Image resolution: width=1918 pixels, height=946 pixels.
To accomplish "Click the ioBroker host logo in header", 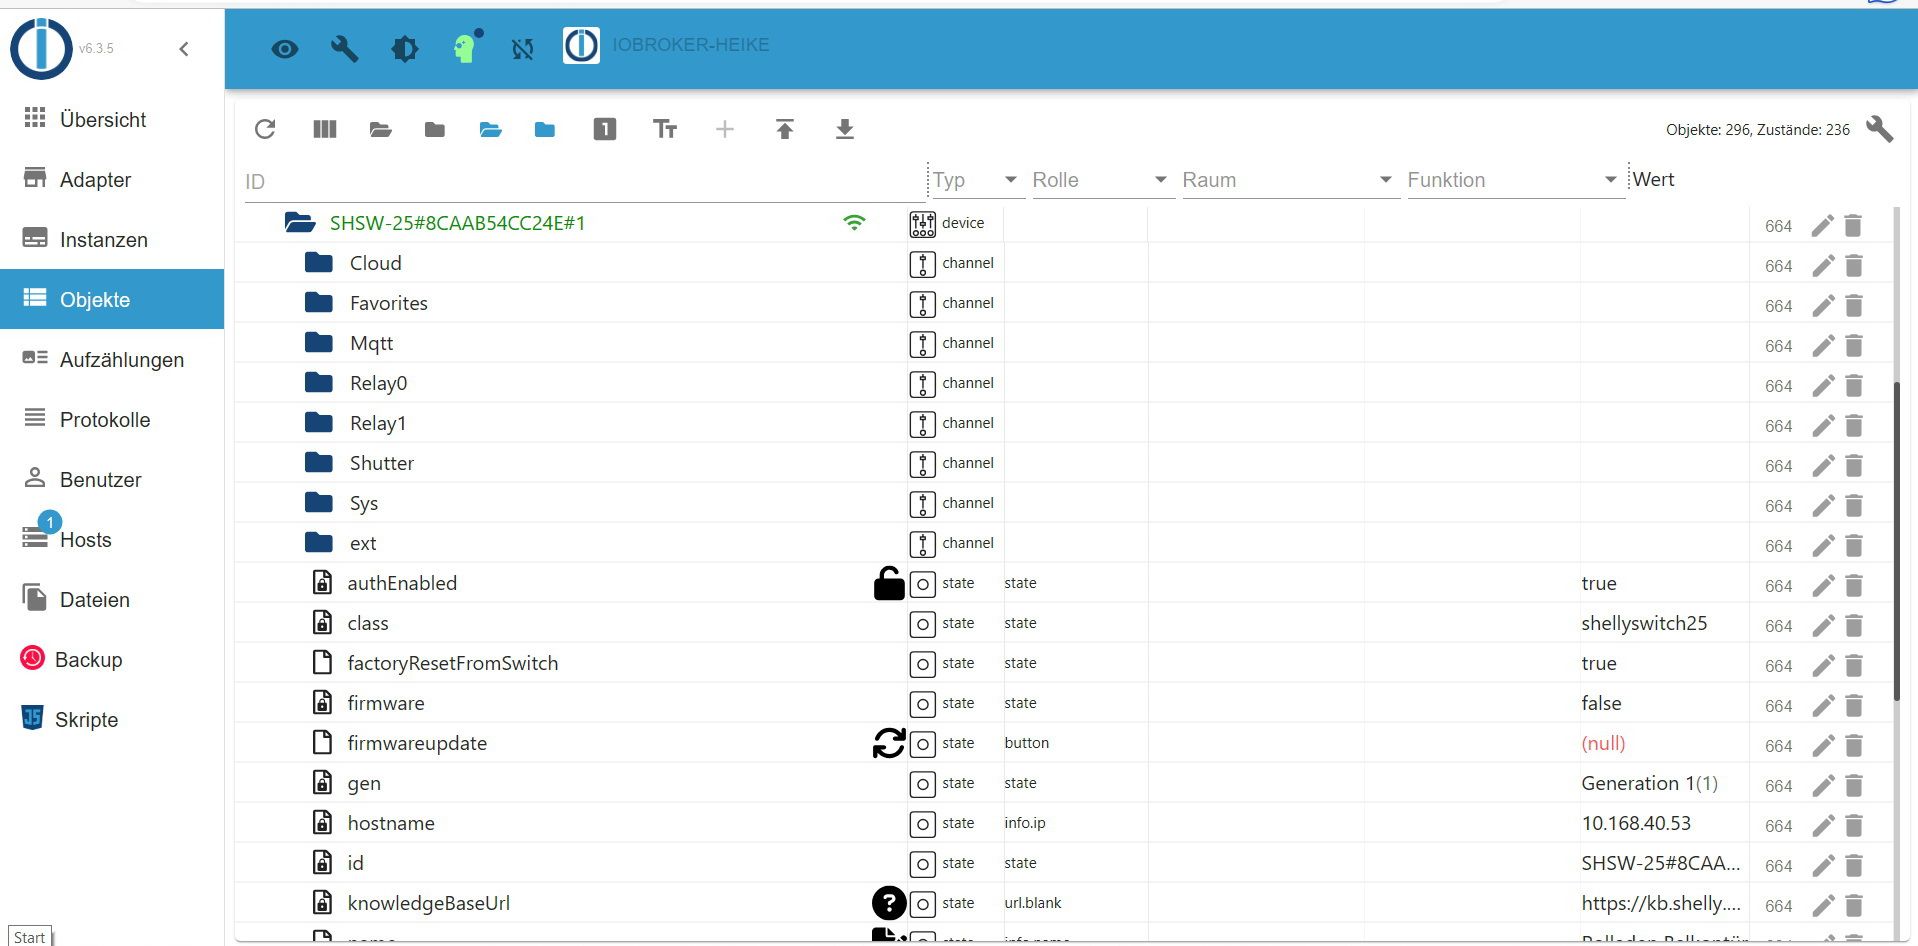I will pos(581,45).
